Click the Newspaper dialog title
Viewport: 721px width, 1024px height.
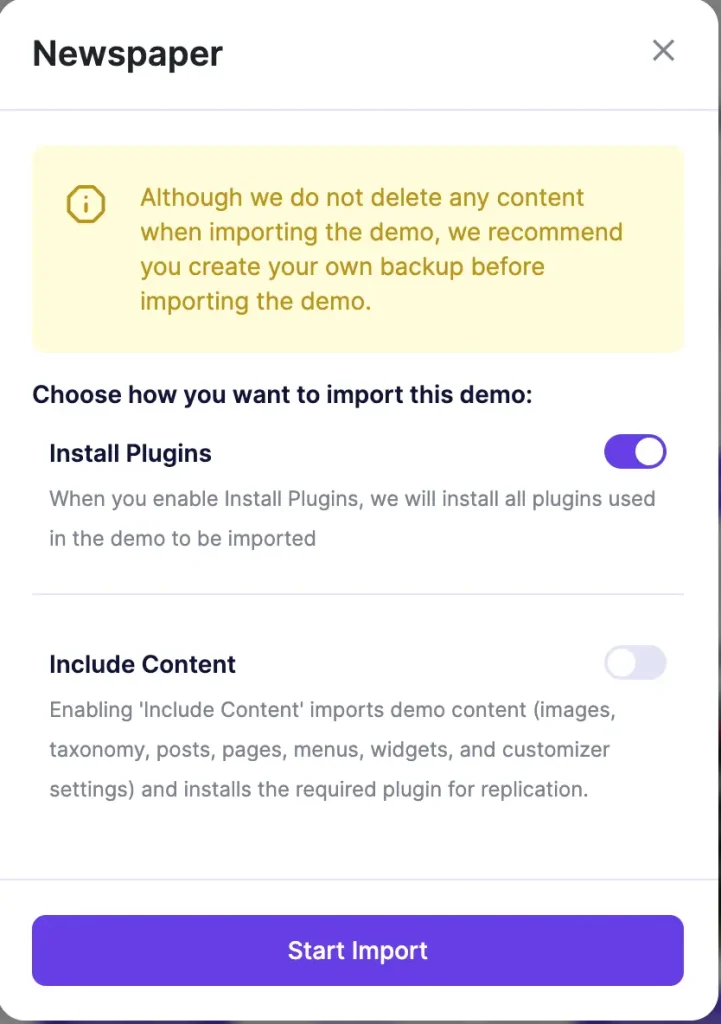(x=128, y=53)
